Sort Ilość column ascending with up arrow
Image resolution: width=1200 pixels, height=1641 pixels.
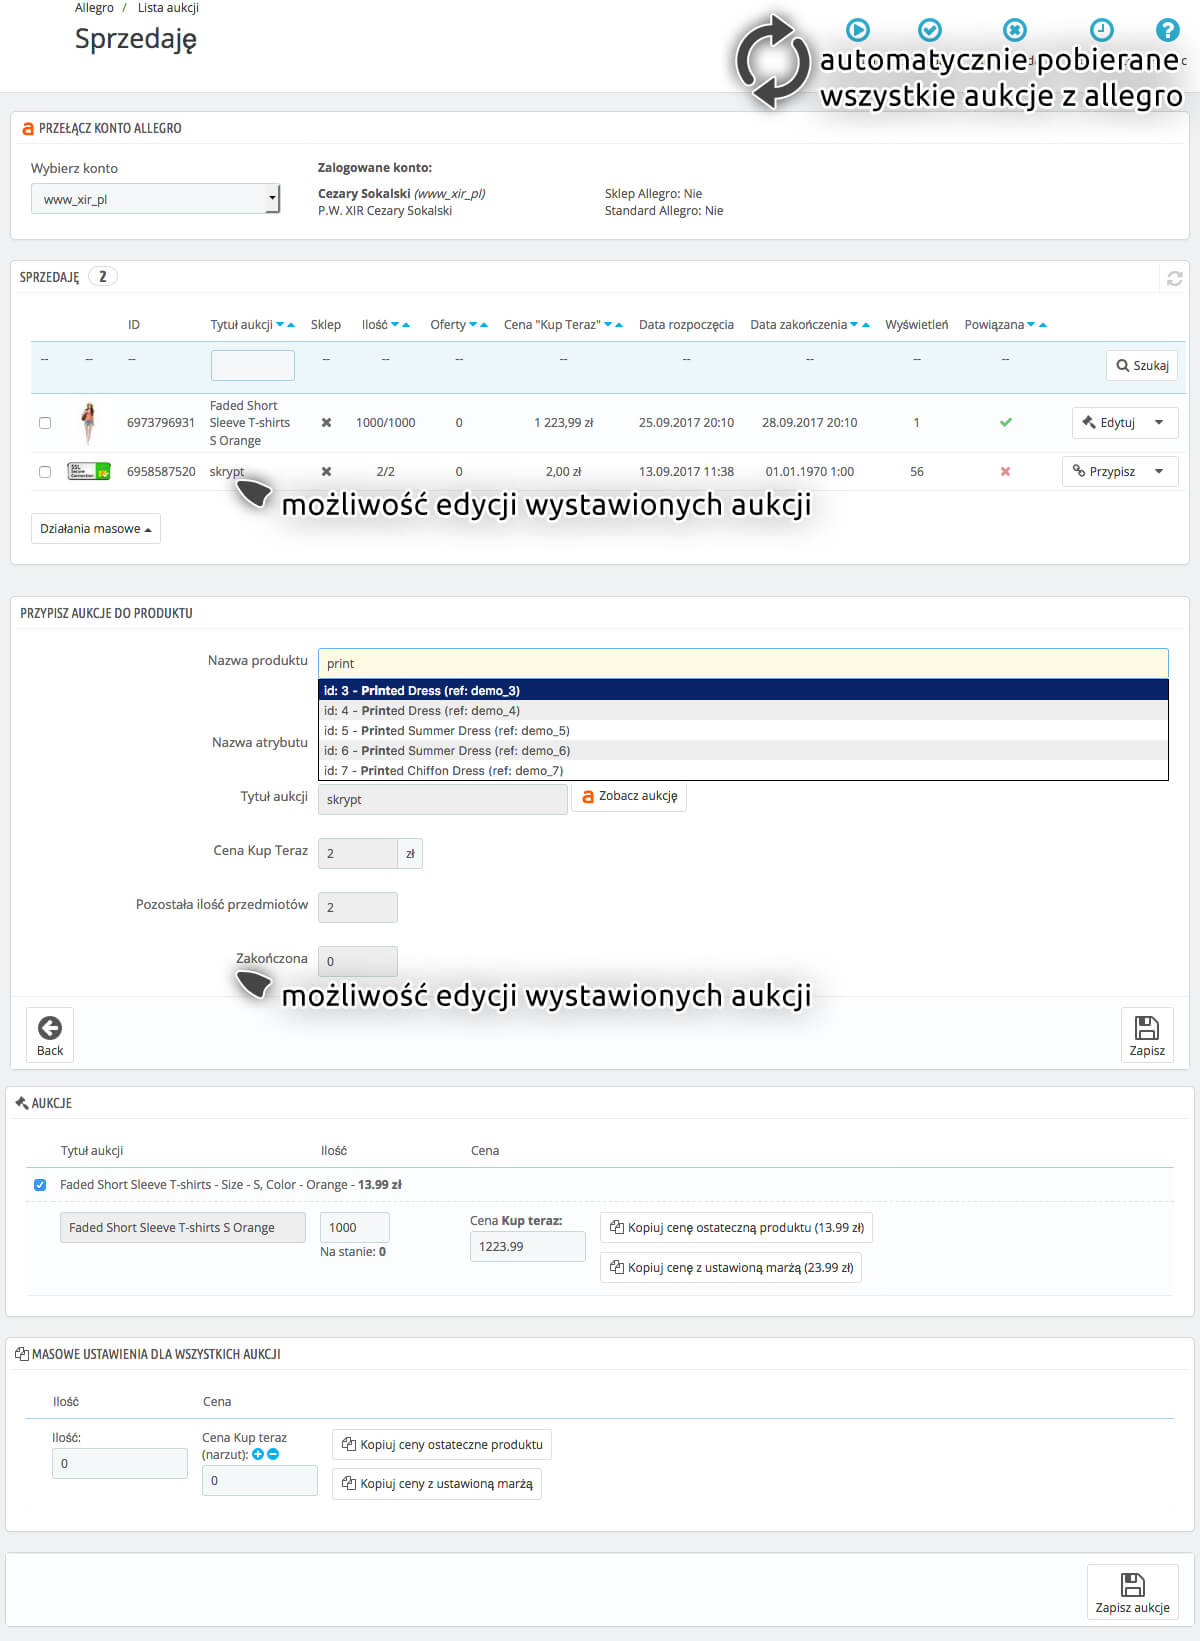(x=406, y=325)
